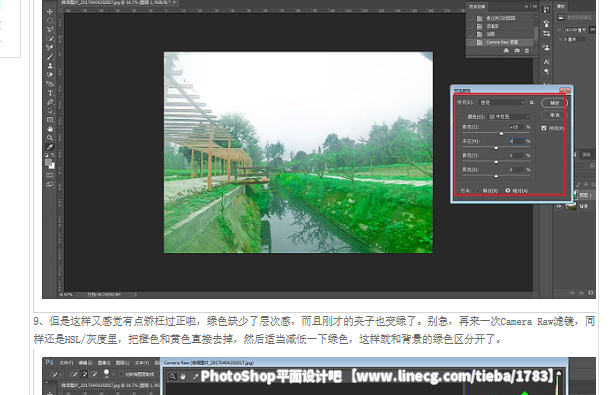Screen dimensions: 609x395
Task: Open the History panel flyout menu
Action: click(x=534, y=7)
